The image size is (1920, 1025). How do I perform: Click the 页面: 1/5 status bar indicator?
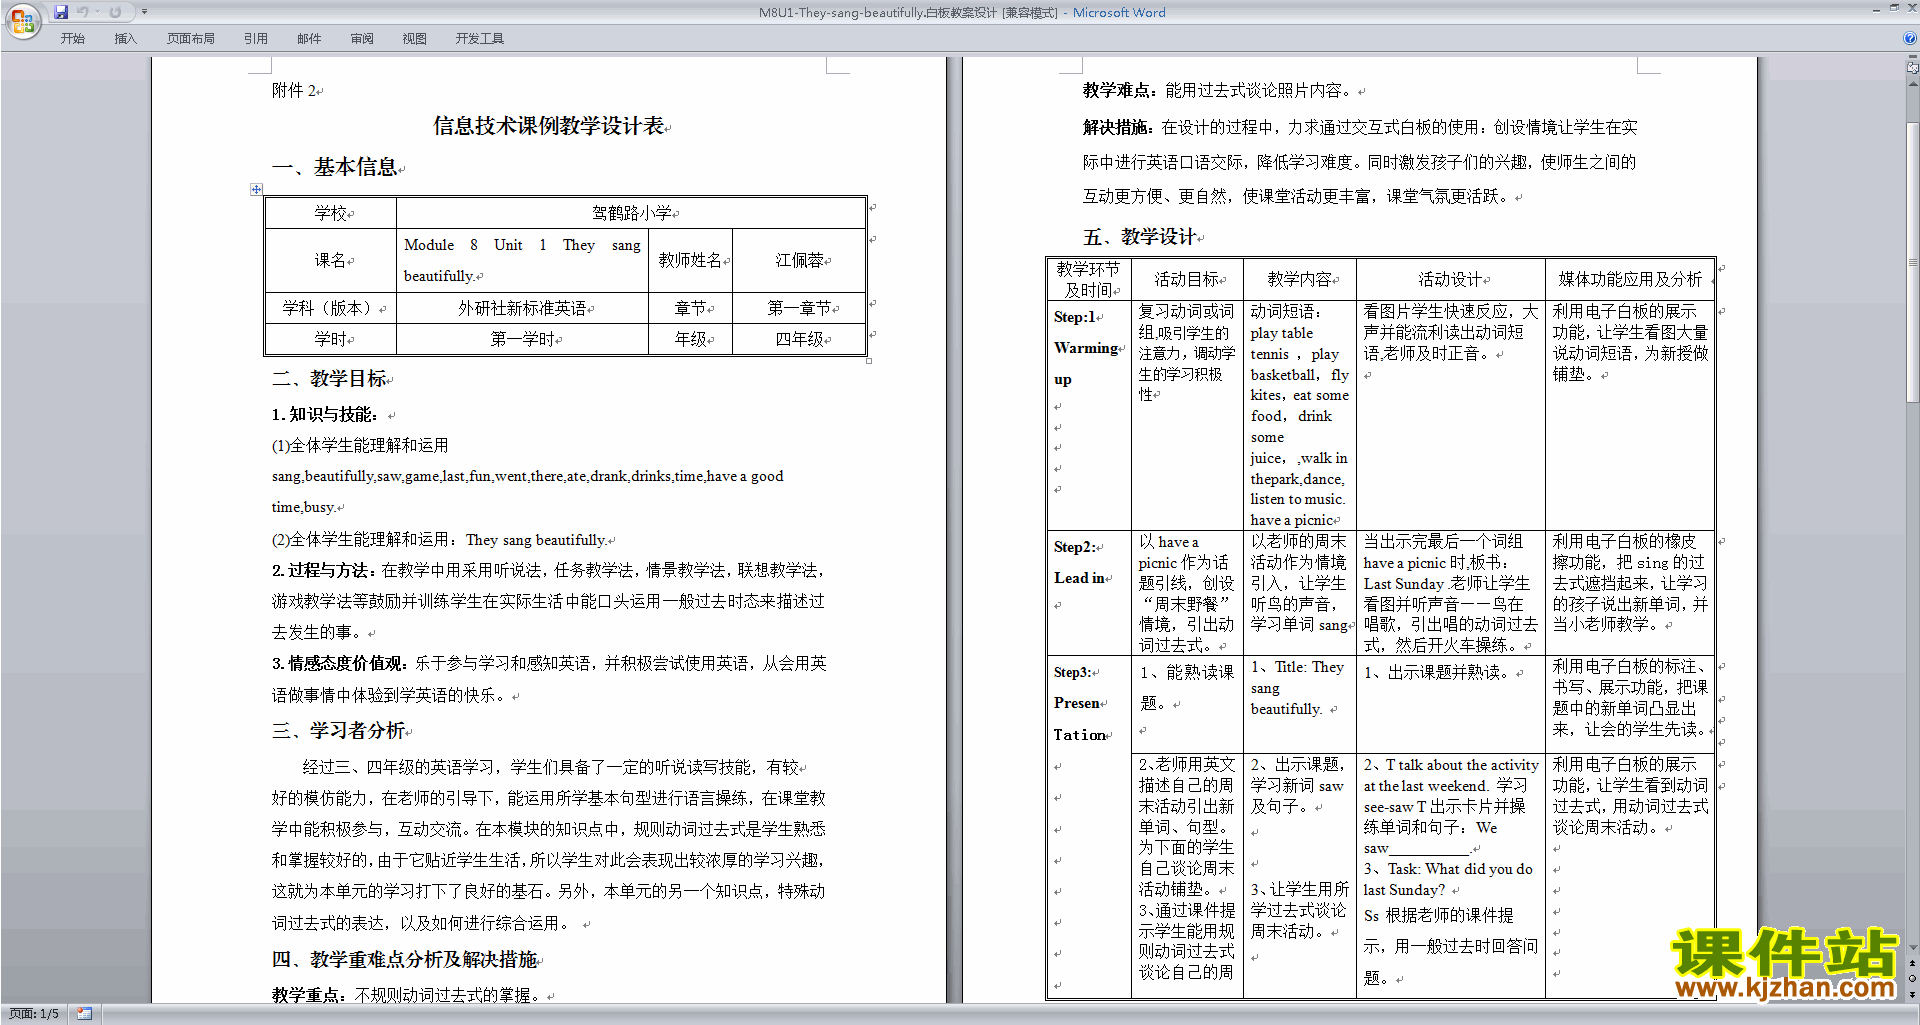34,1014
